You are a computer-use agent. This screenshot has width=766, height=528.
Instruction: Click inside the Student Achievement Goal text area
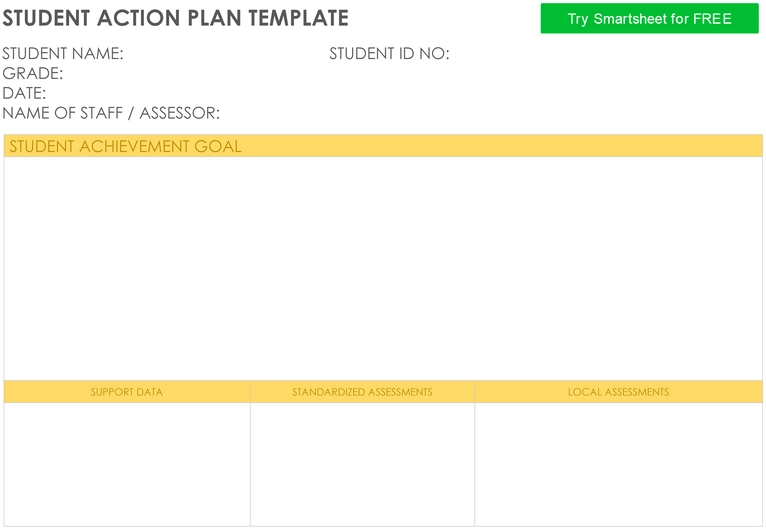(x=383, y=269)
